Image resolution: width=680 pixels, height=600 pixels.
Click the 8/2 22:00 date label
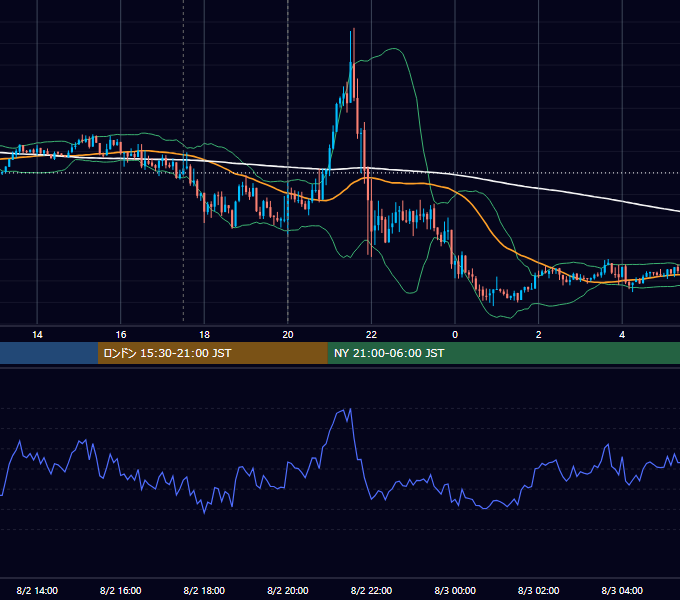point(371,590)
